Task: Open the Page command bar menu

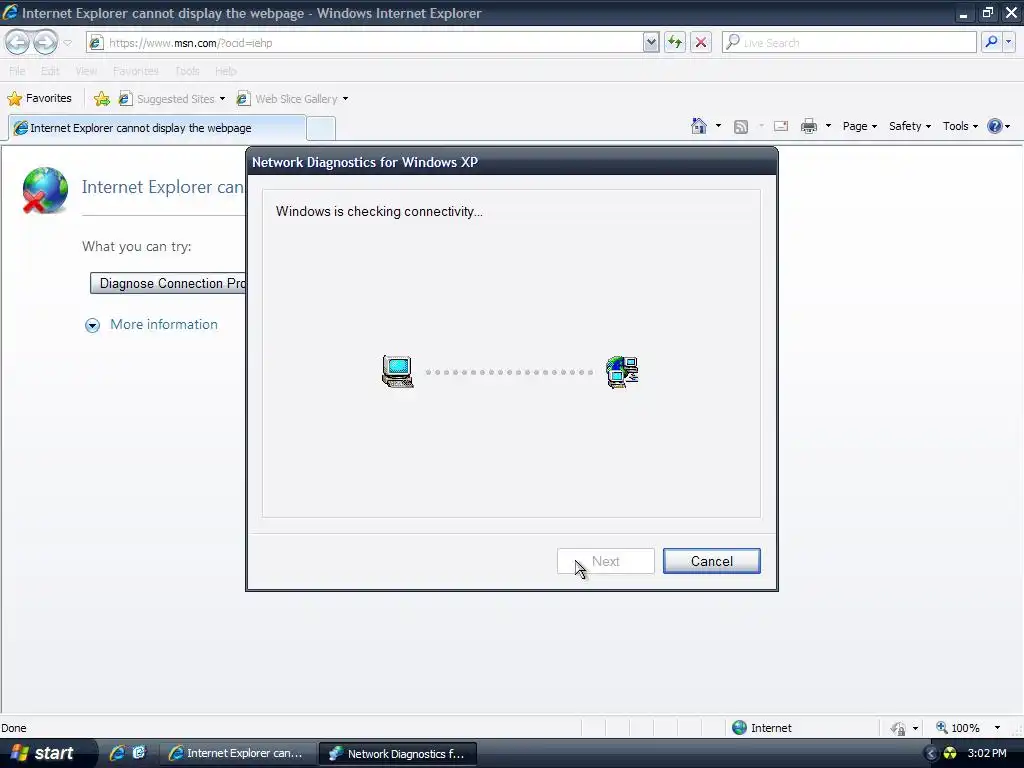Action: (x=859, y=126)
